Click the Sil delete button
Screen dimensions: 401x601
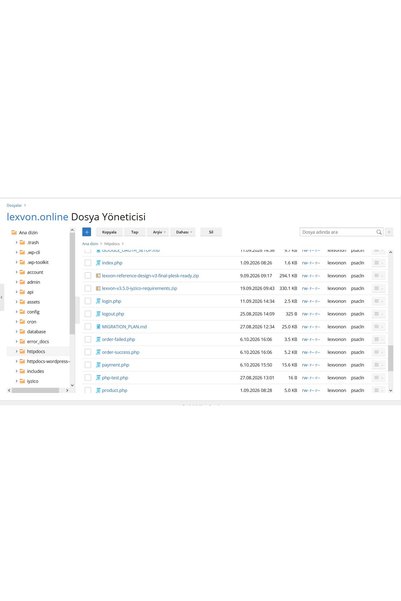pyautogui.click(x=211, y=232)
